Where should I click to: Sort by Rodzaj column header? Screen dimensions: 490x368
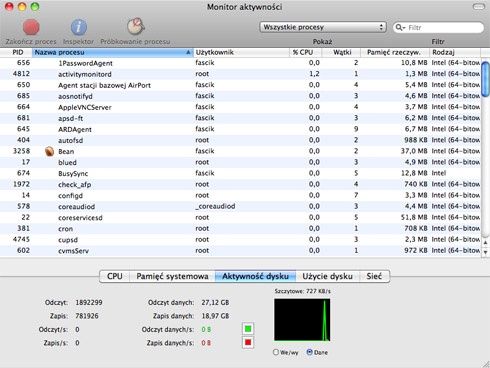click(x=455, y=52)
